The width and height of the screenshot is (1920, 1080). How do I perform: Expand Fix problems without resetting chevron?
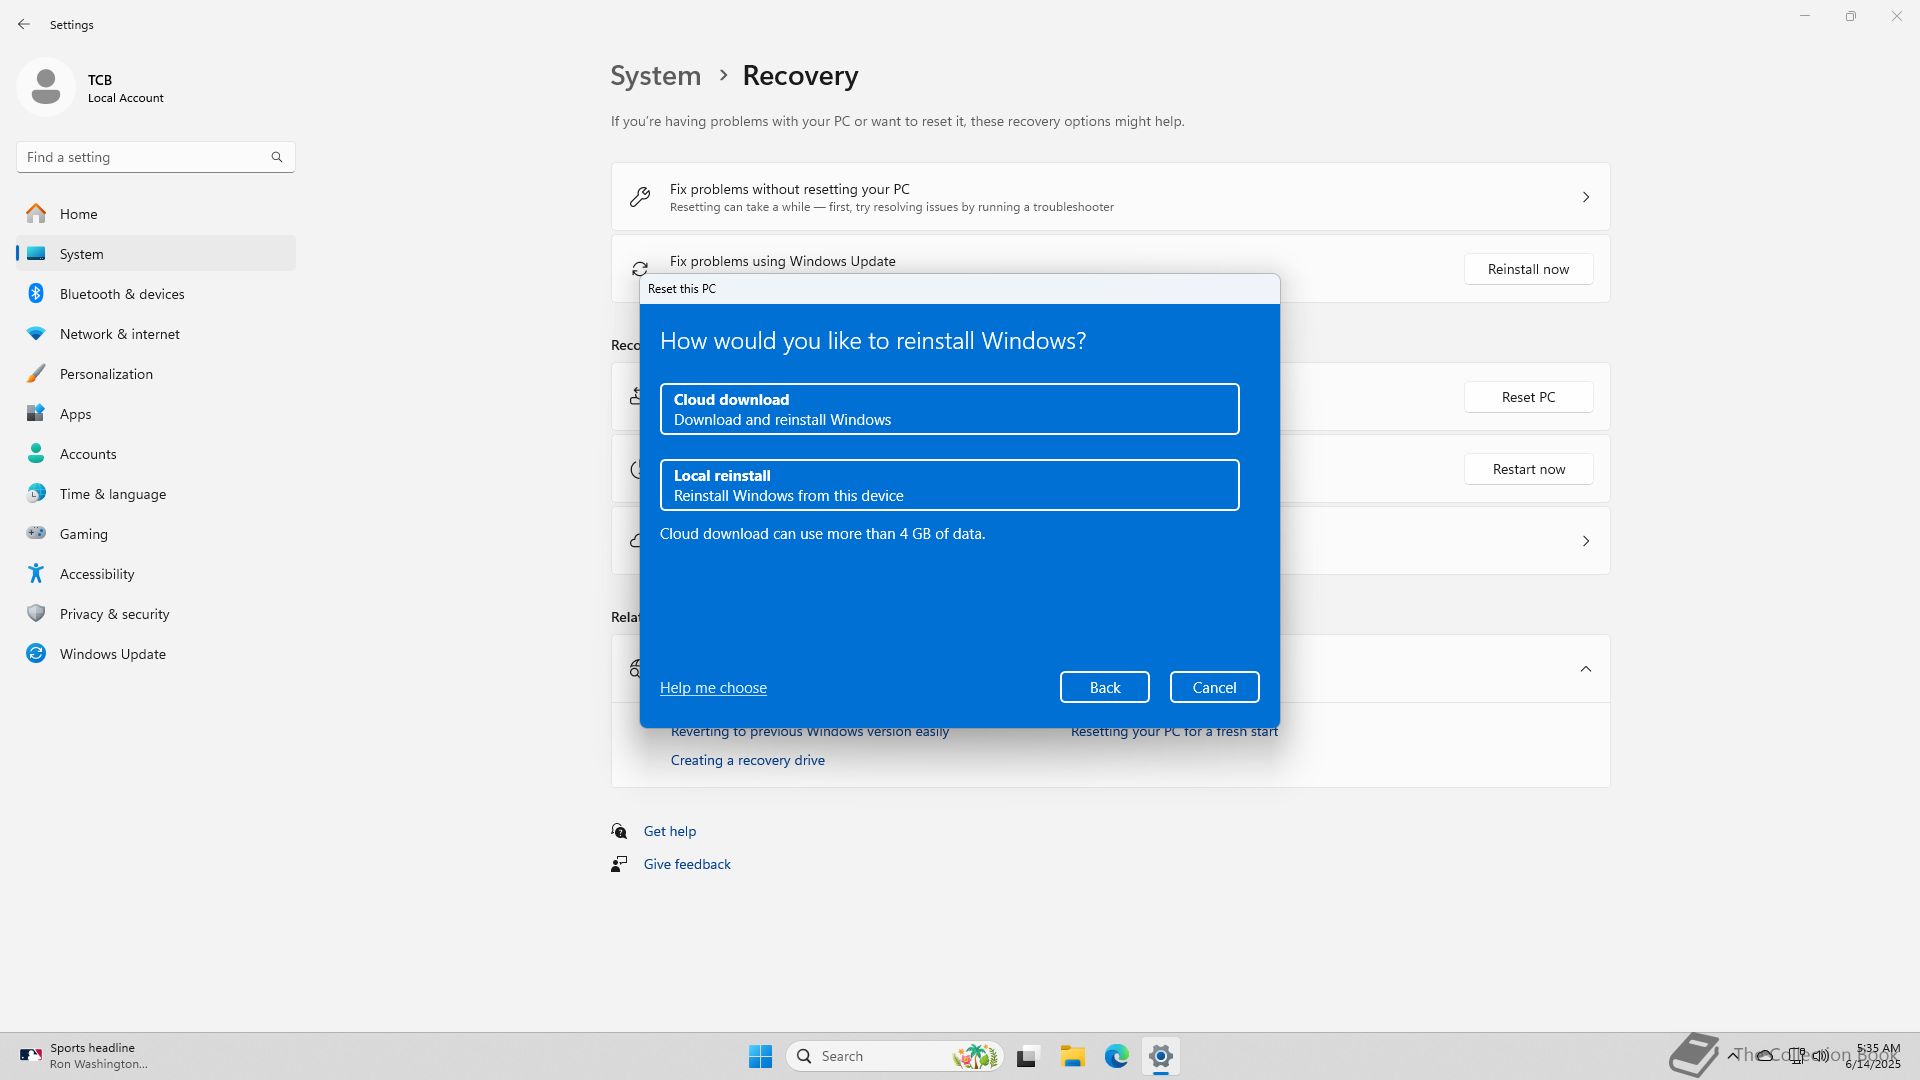pos(1585,197)
